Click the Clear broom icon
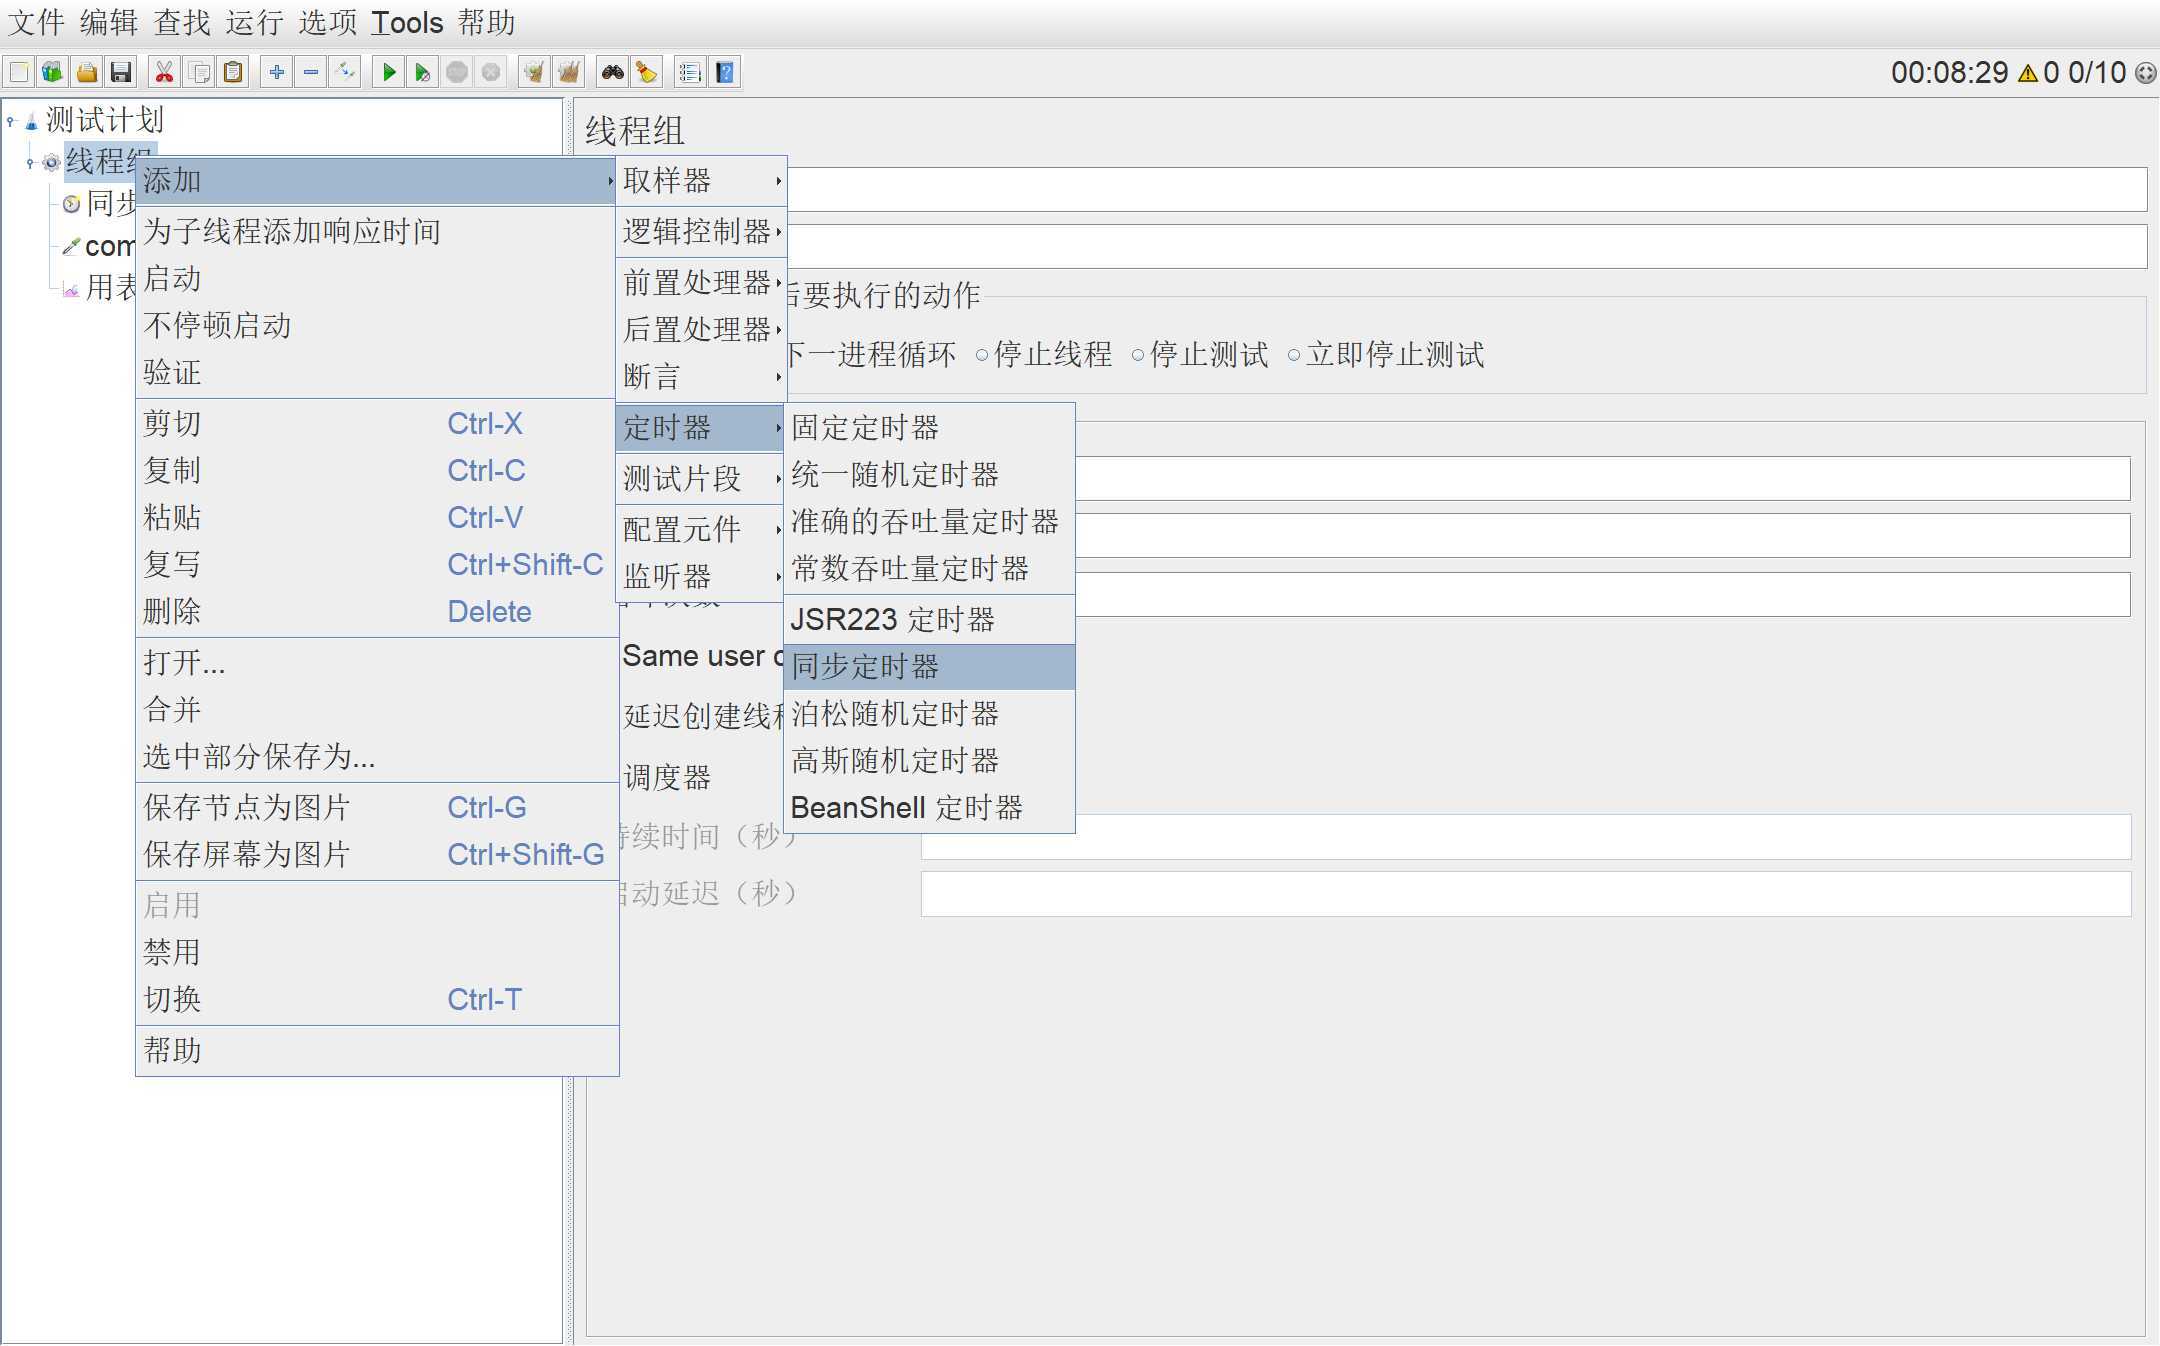The width and height of the screenshot is (2160, 1346). click(x=535, y=72)
